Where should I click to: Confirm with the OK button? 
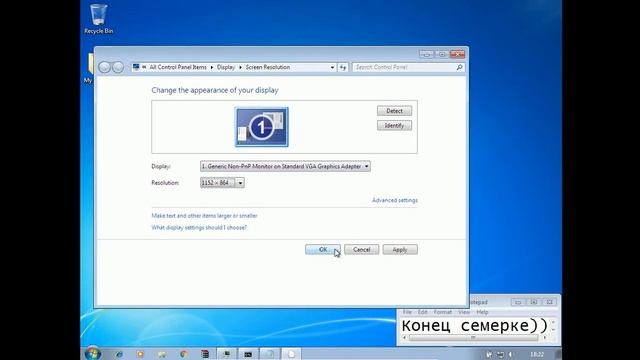(x=322, y=249)
